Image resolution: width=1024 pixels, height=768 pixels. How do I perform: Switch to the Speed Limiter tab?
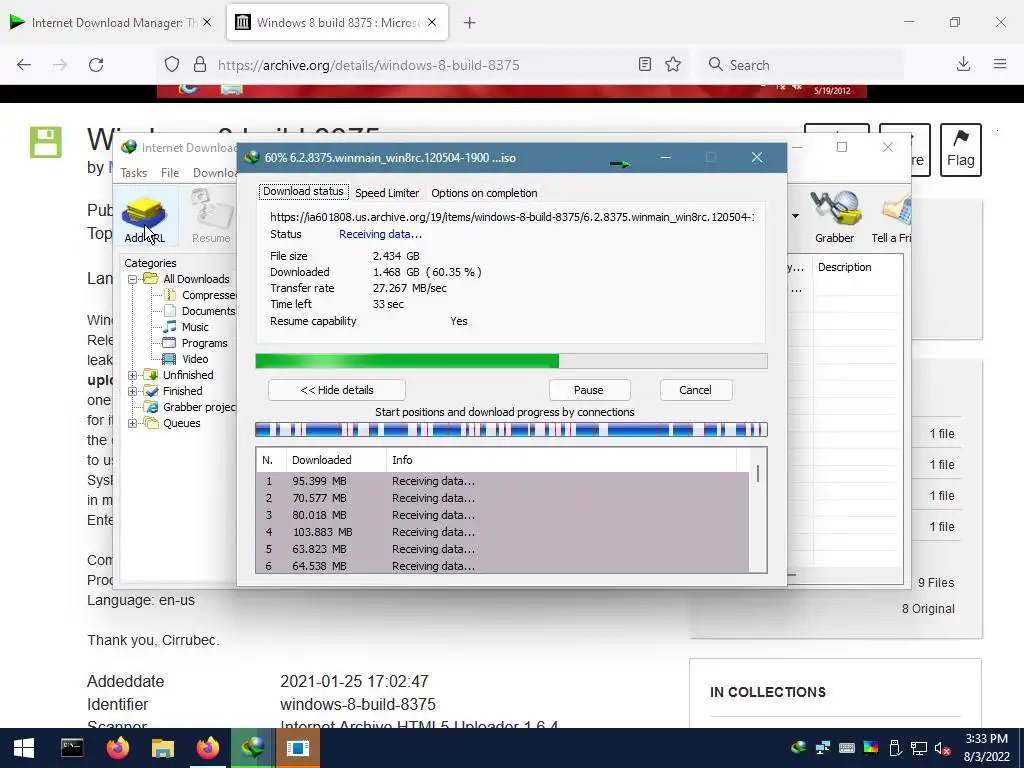[387, 193]
